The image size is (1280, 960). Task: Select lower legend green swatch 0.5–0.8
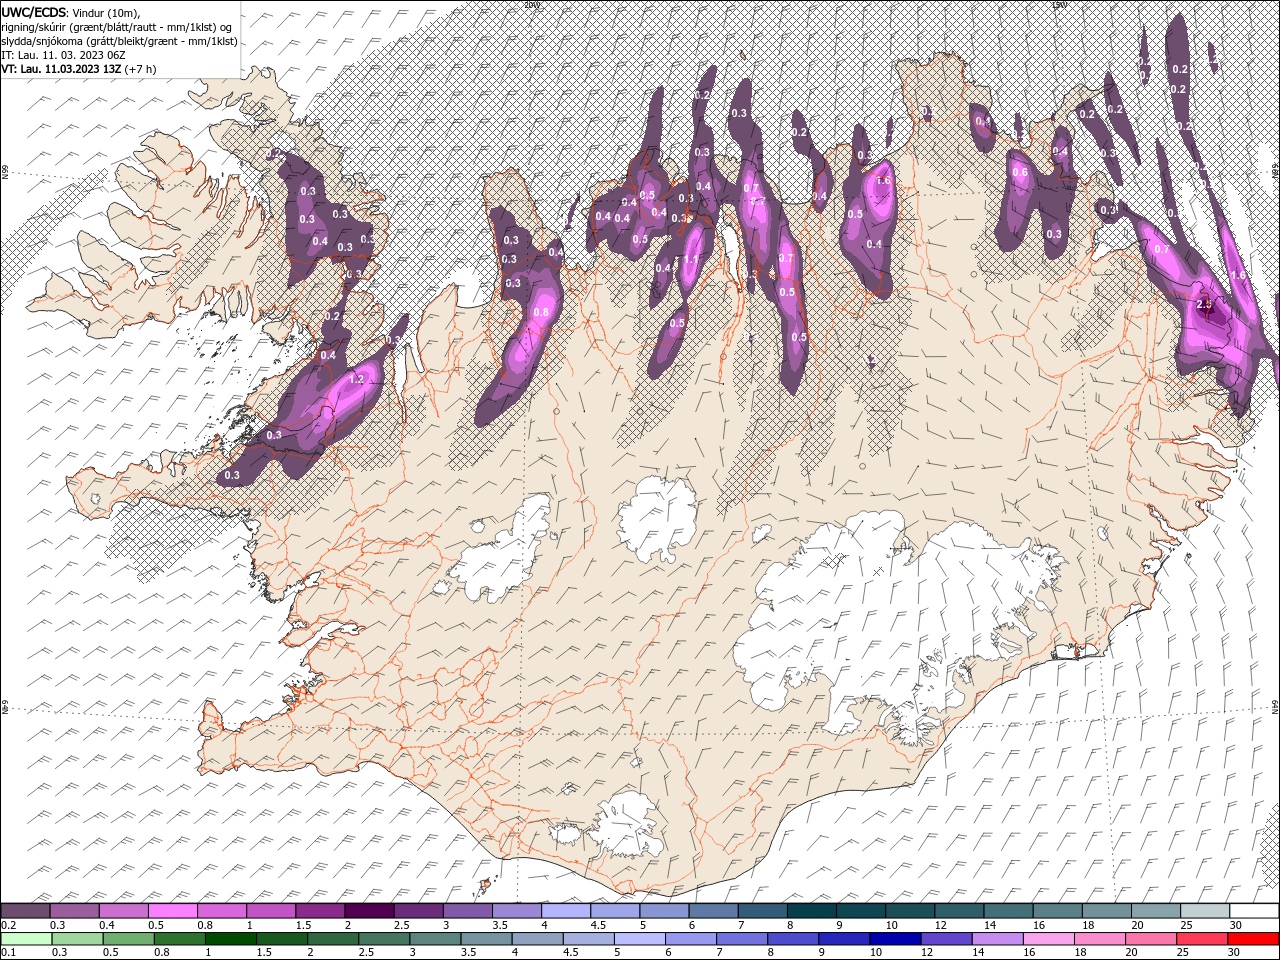(x=129, y=939)
